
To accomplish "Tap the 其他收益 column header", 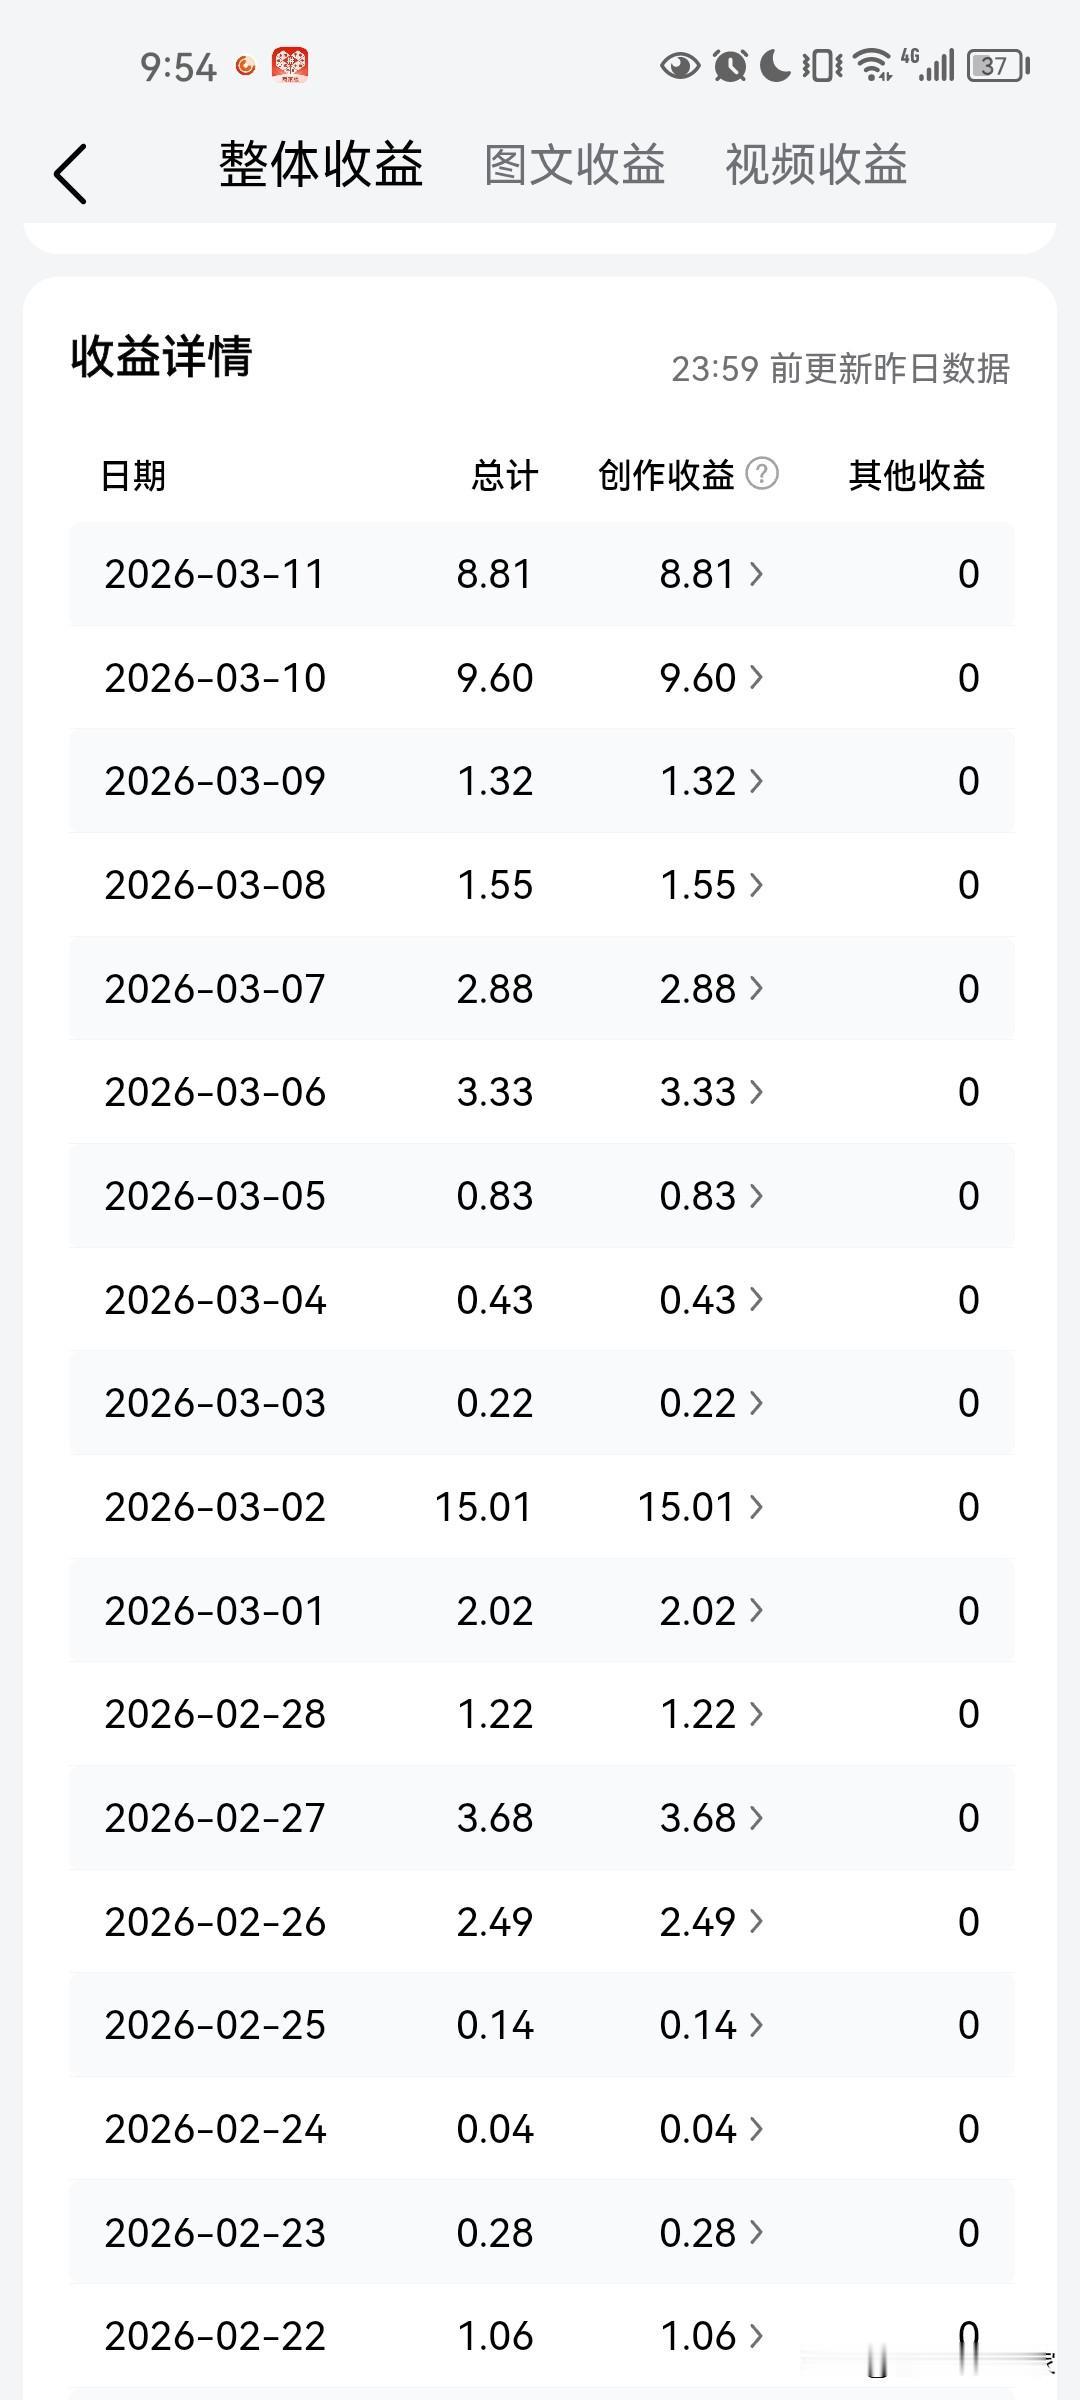I will point(917,475).
